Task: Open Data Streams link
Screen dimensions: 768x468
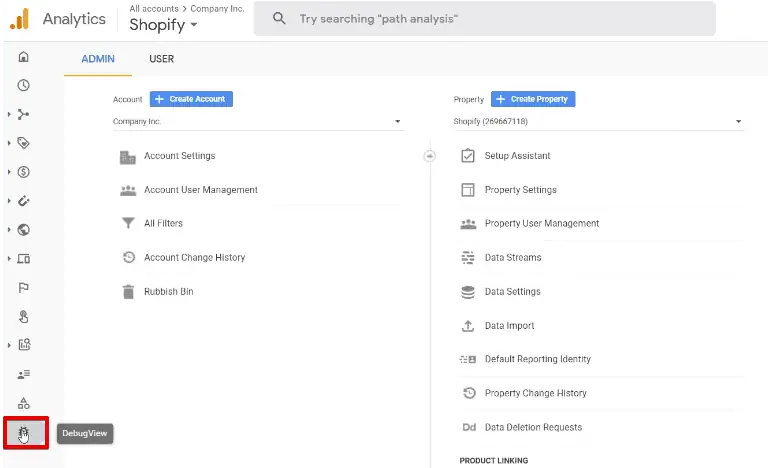Action: pyautogui.click(x=513, y=257)
